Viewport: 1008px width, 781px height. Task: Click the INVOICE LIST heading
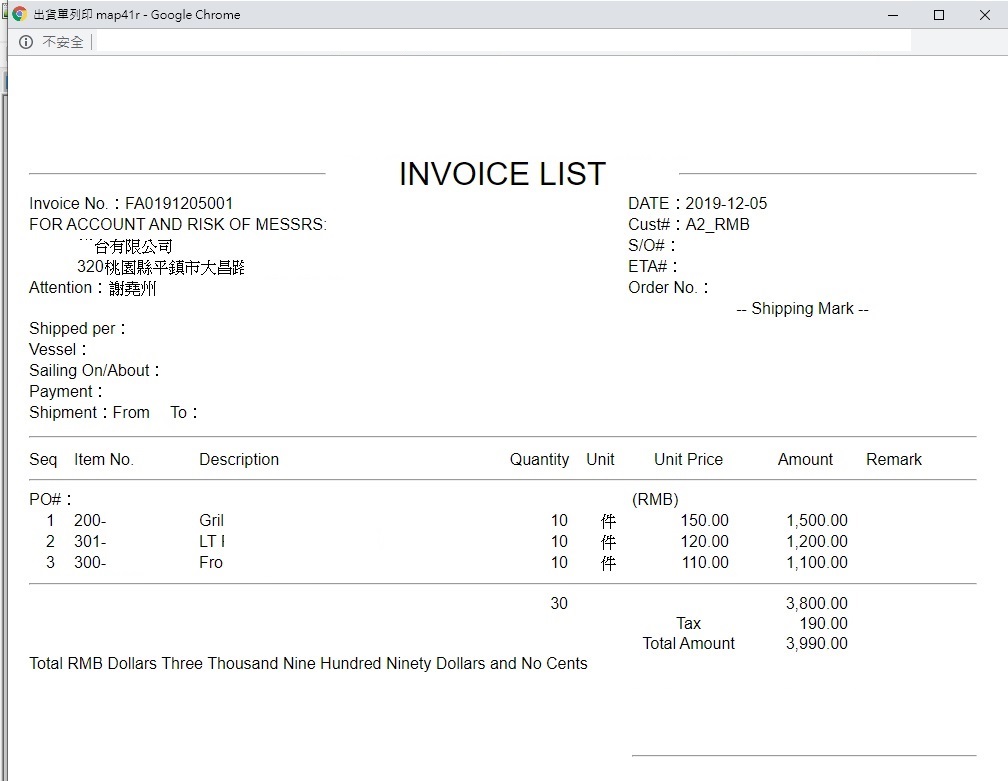(502, 174)
